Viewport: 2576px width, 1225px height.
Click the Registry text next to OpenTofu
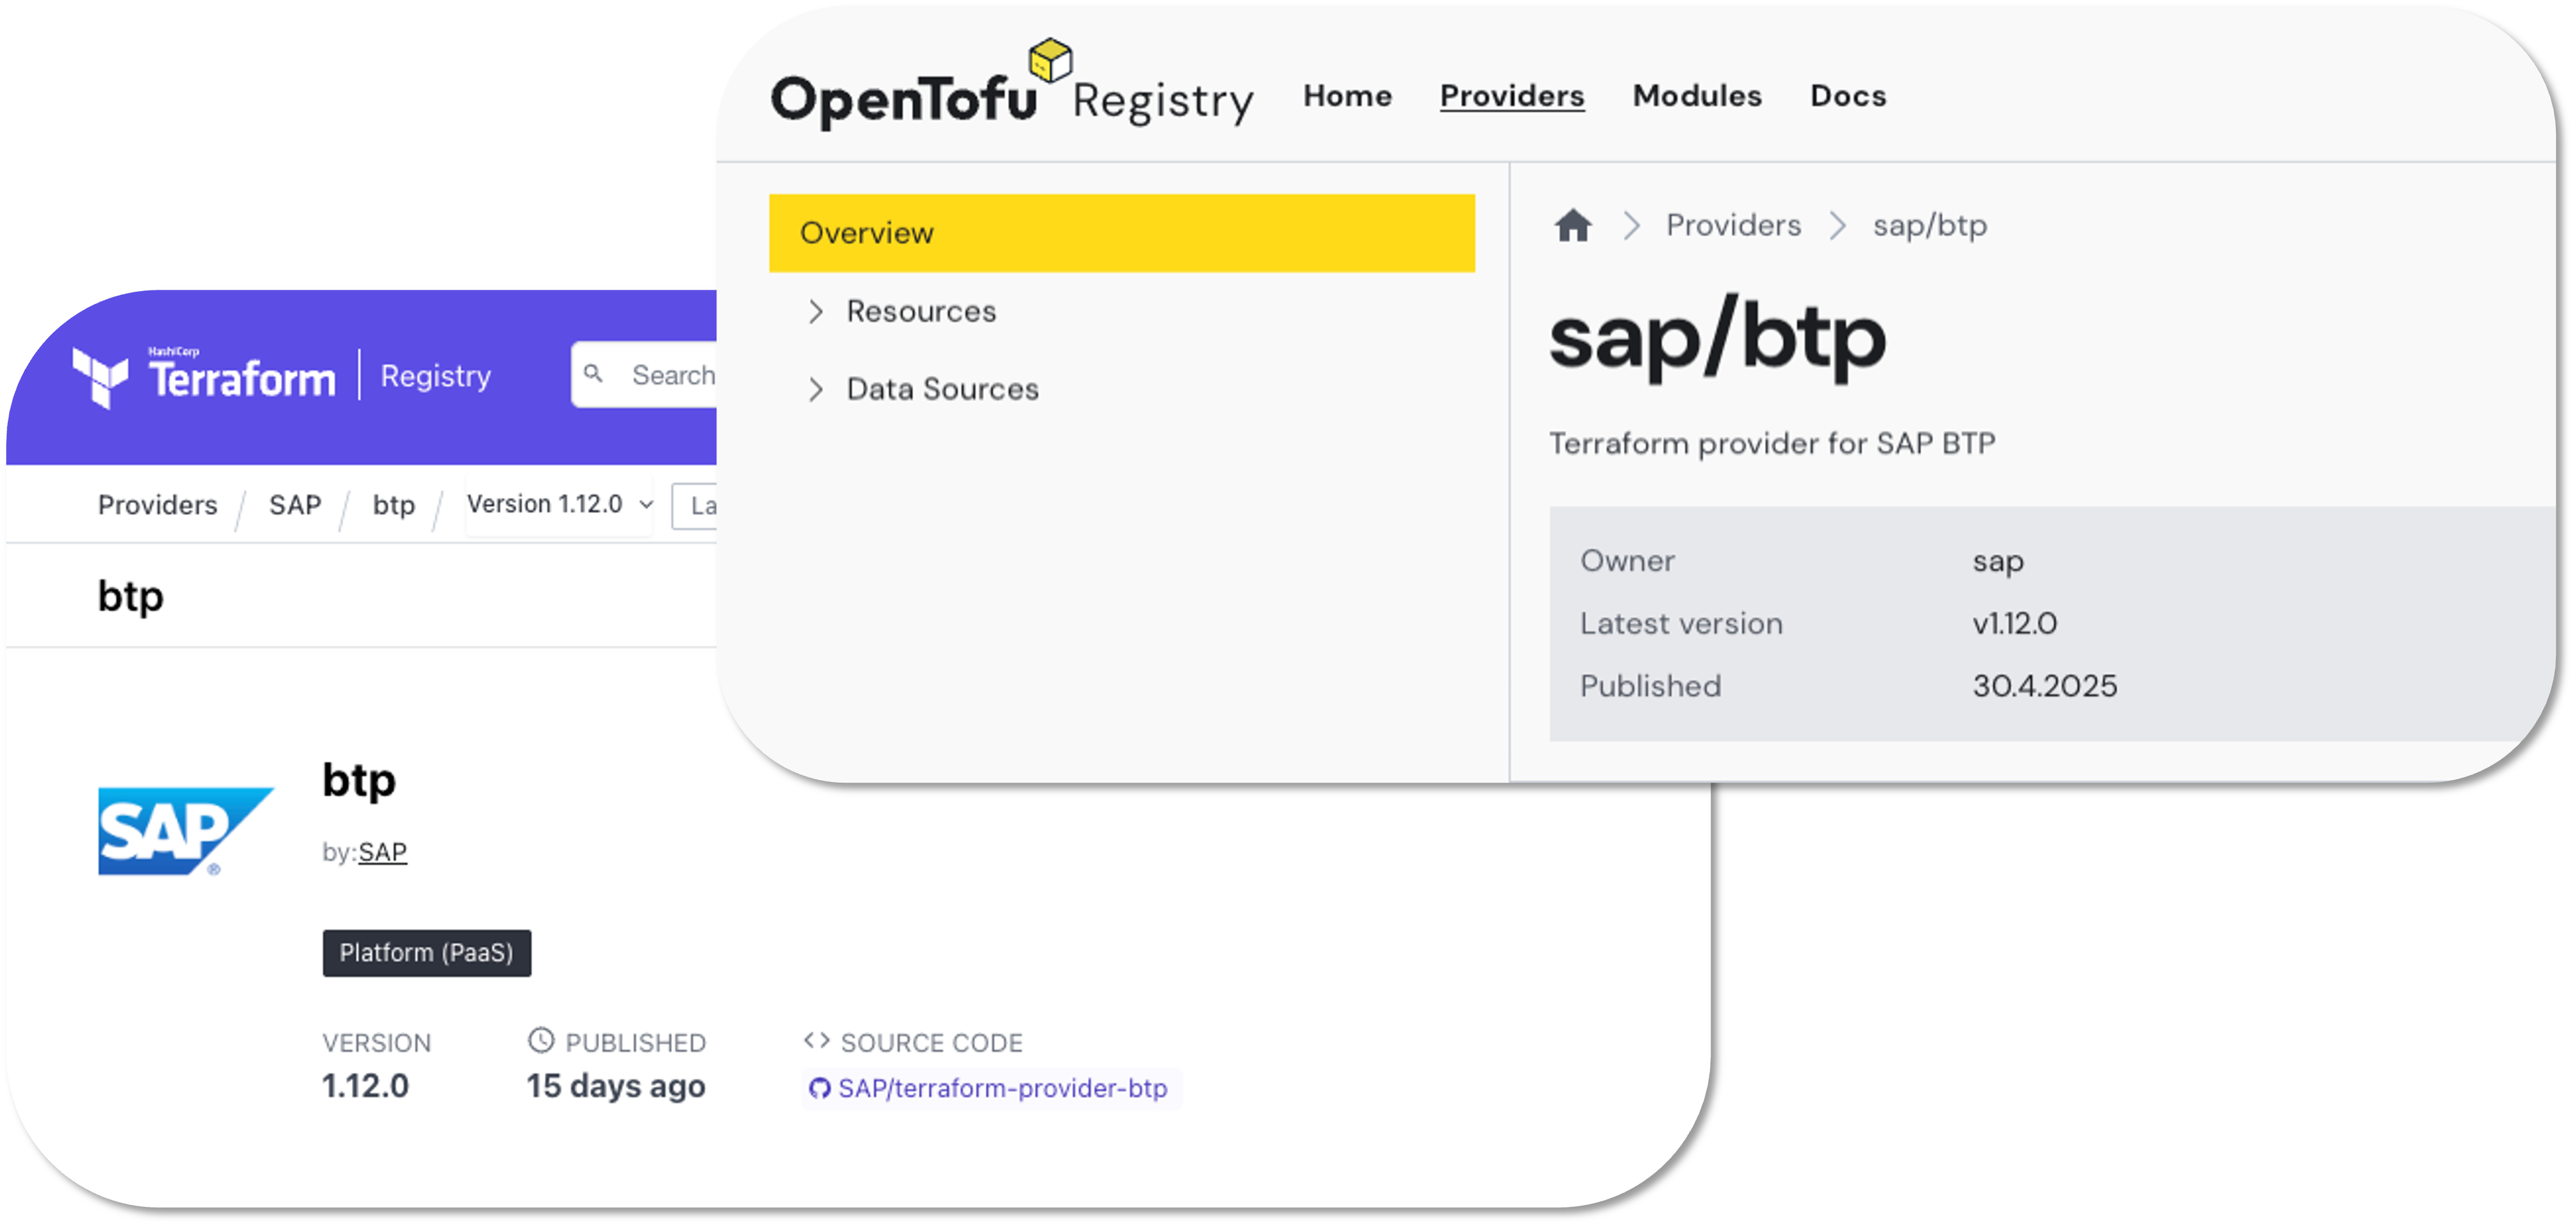pyautogui.click(x=1162, y=101)
